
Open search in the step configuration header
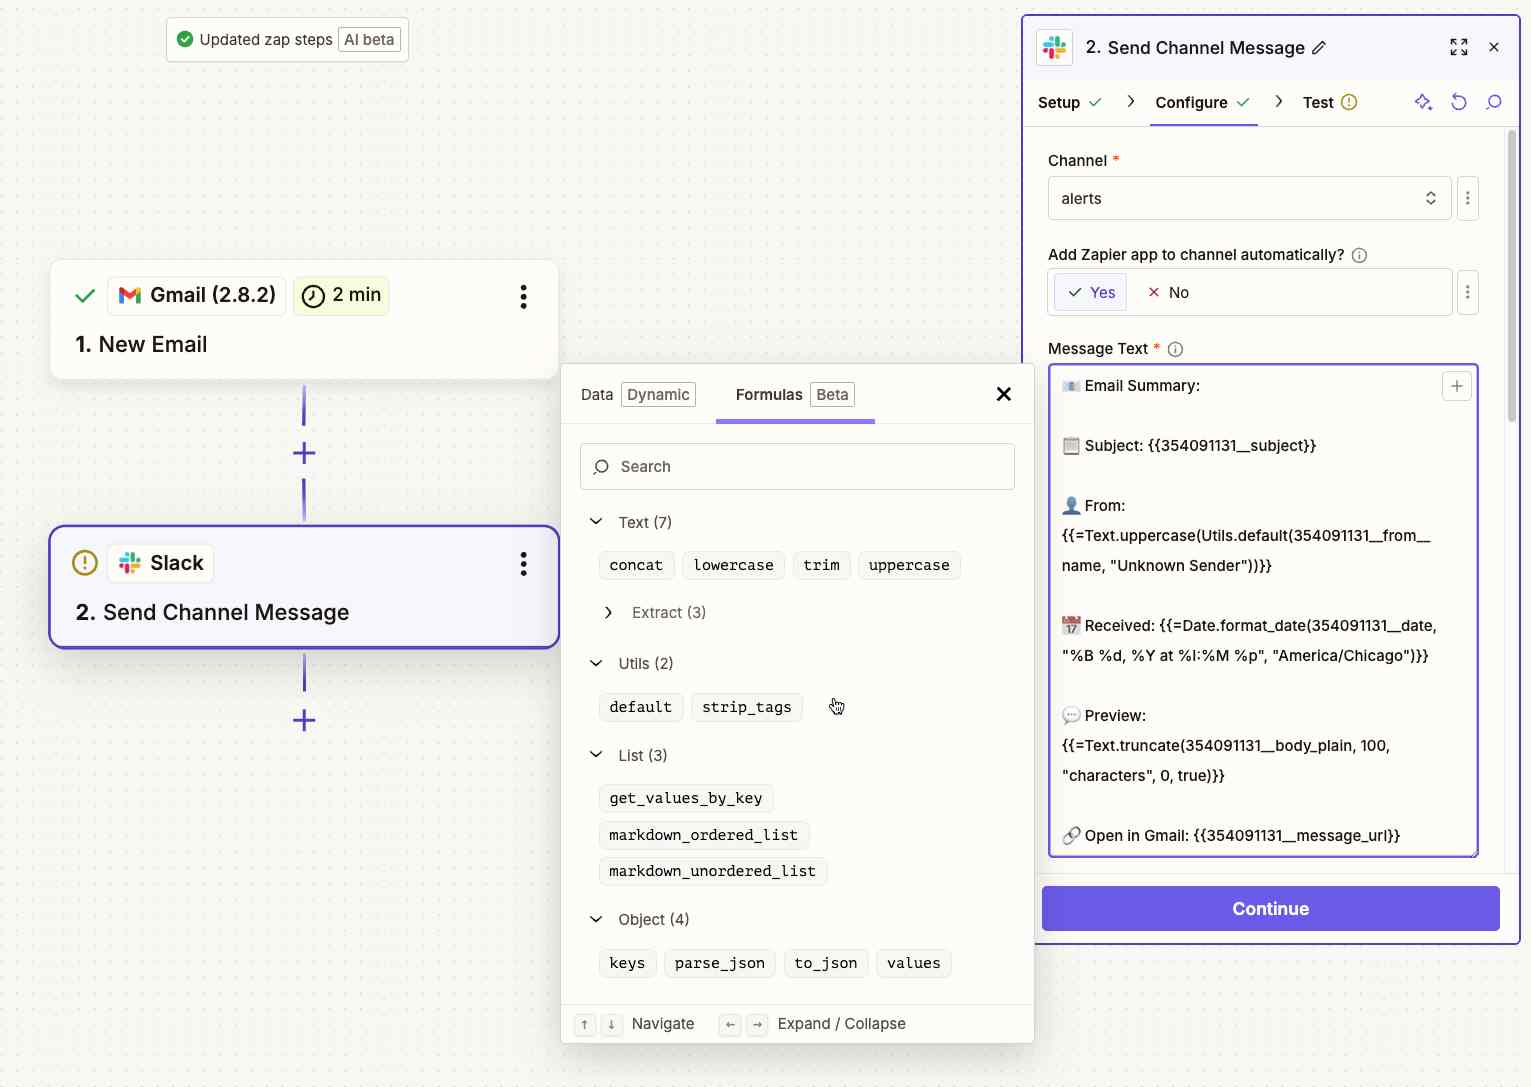click(1494, 102)
